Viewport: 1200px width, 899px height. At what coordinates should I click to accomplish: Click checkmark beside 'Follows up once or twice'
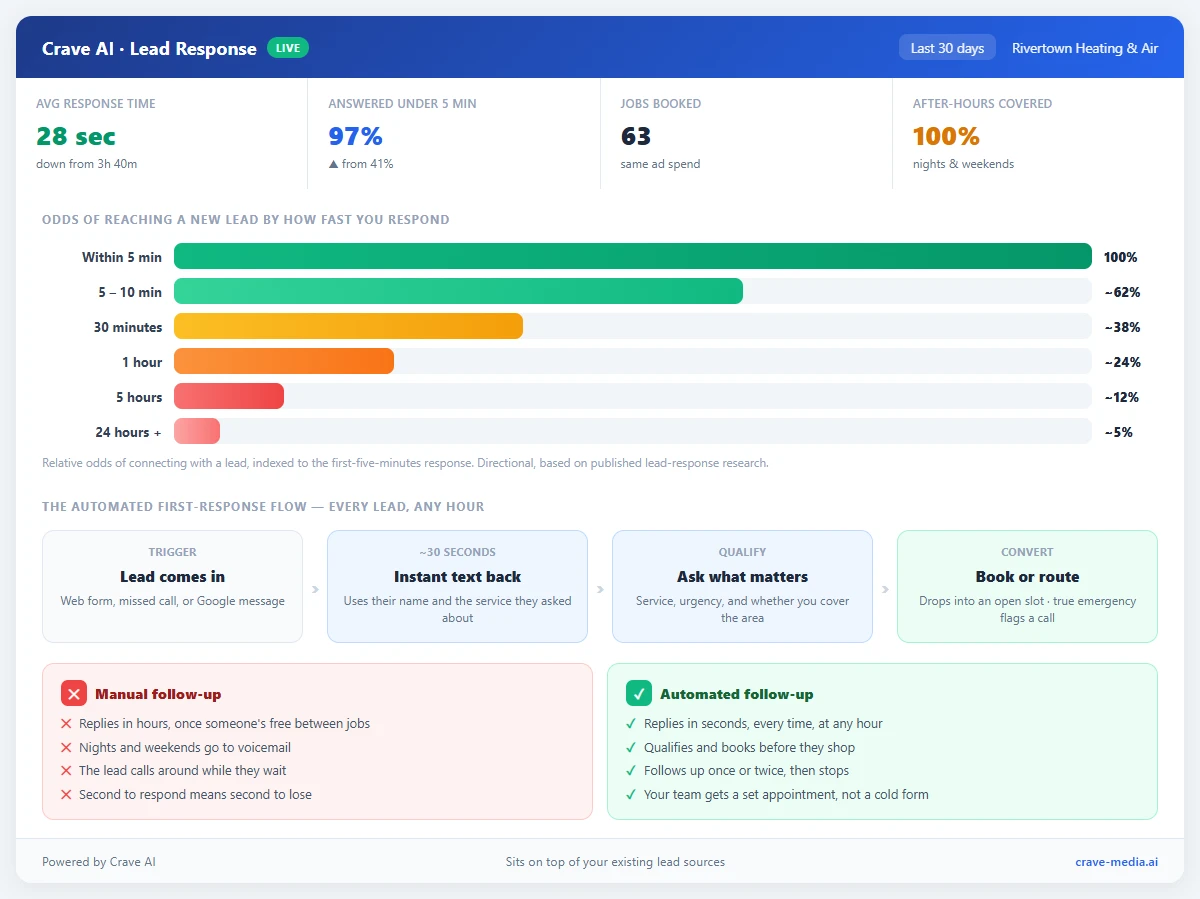[631, 771]
